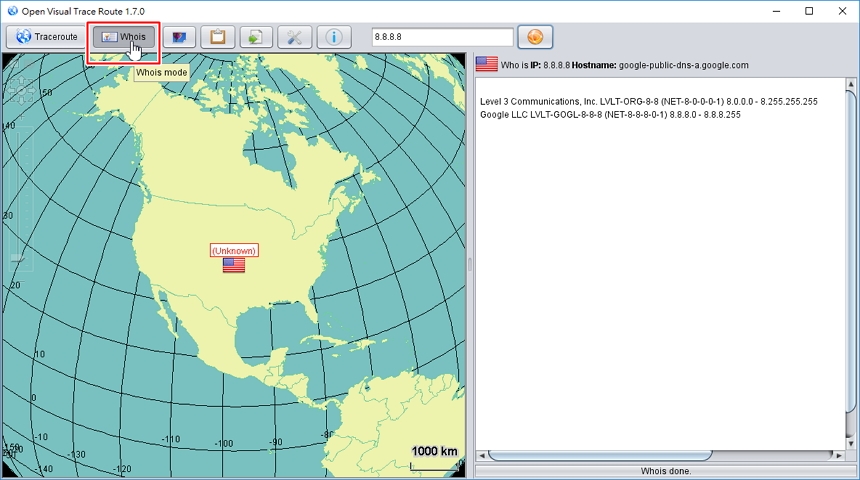Click the export toolbar icon

(x=256, y=37)
